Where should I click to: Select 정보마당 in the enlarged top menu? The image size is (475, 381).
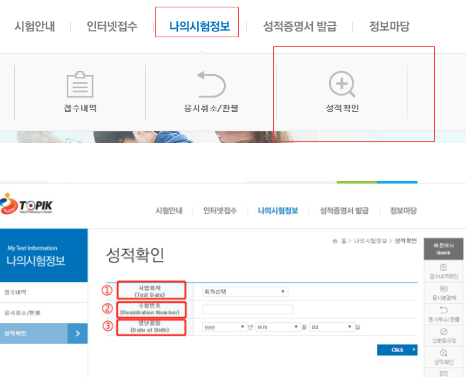click(389, 26)
